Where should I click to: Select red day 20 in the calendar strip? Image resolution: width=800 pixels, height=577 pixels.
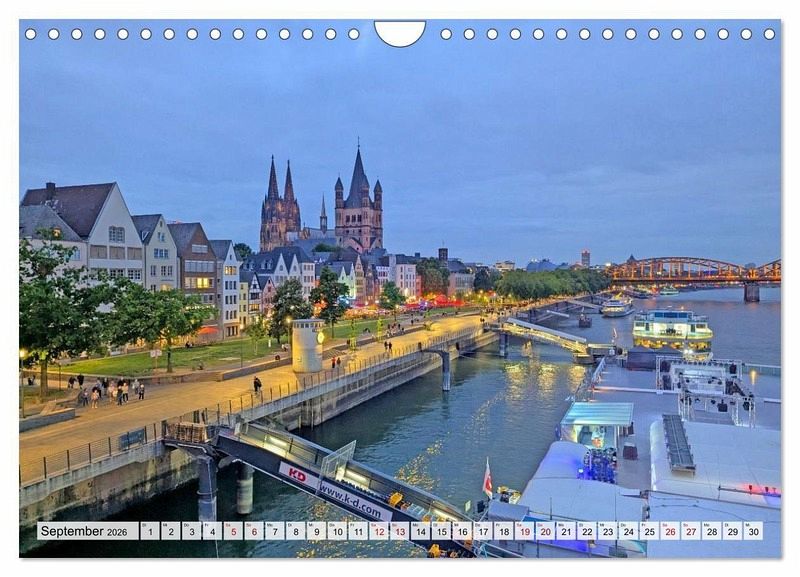(545, 531)
